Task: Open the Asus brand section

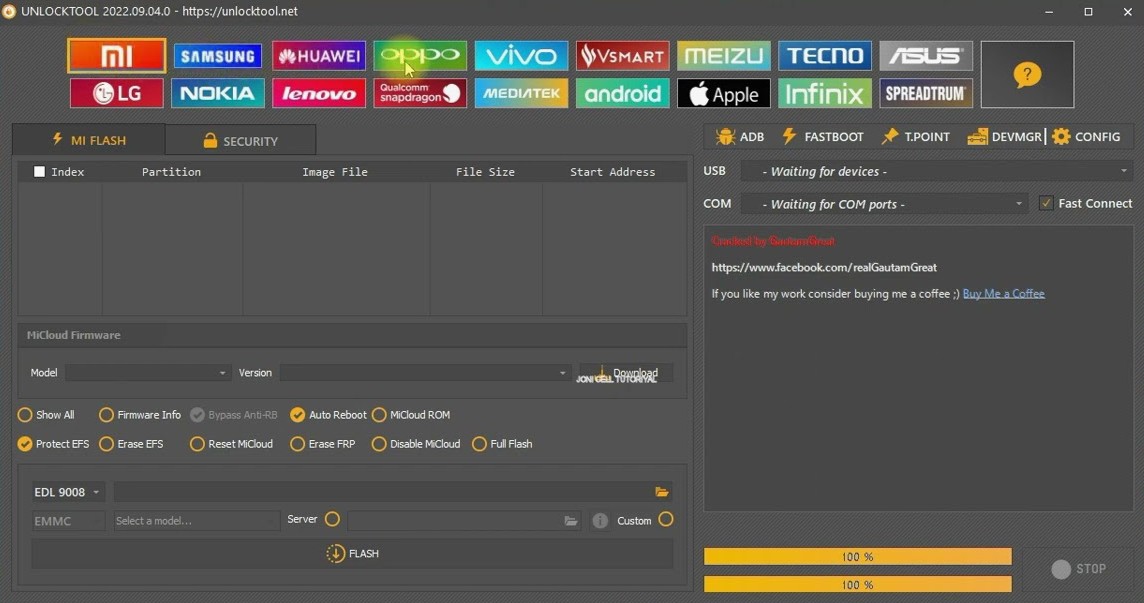Action: pyautogui.click(x=926, y=55)
